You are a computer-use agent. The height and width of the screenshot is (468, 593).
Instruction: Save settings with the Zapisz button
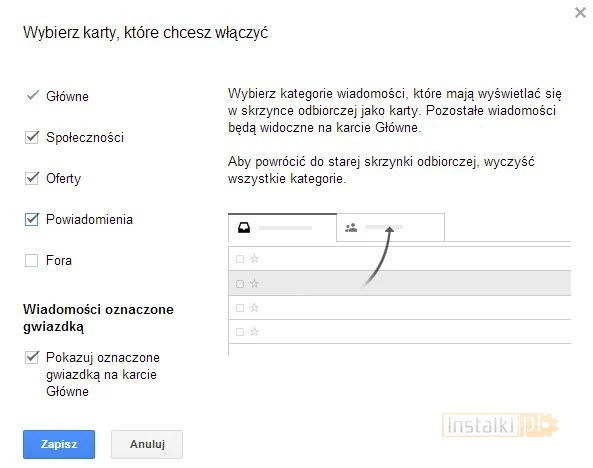coord(59,444)
